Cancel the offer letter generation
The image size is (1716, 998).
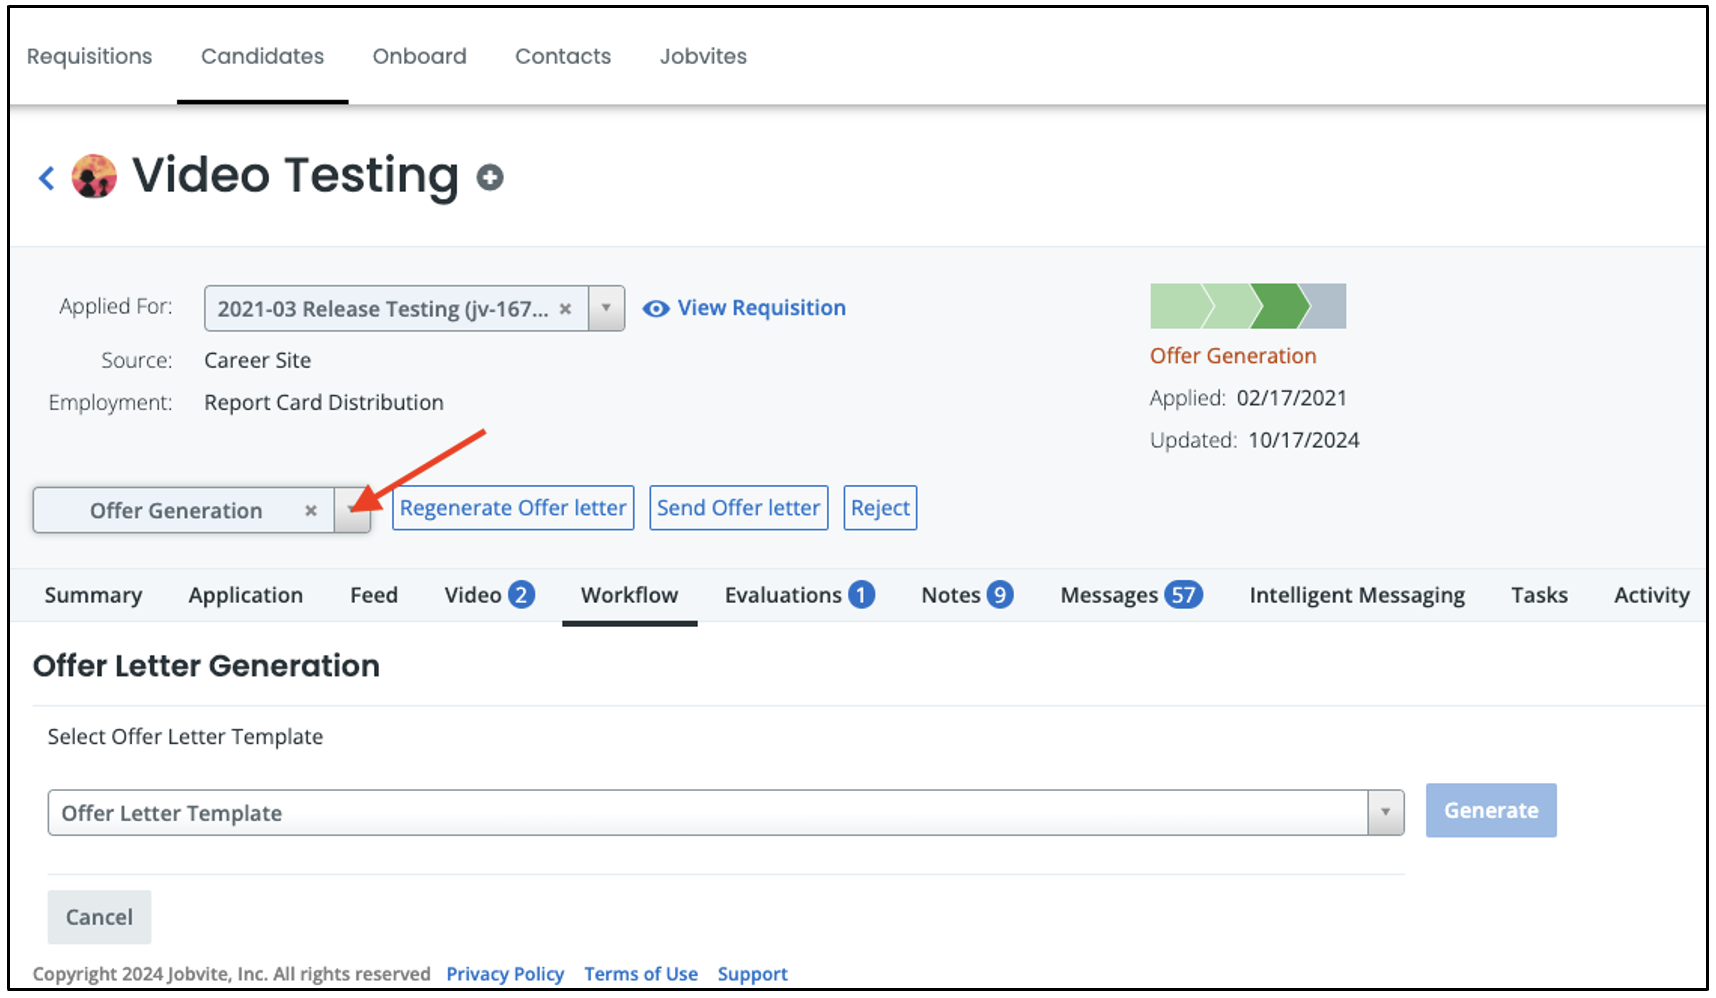(x=99, y=917)
